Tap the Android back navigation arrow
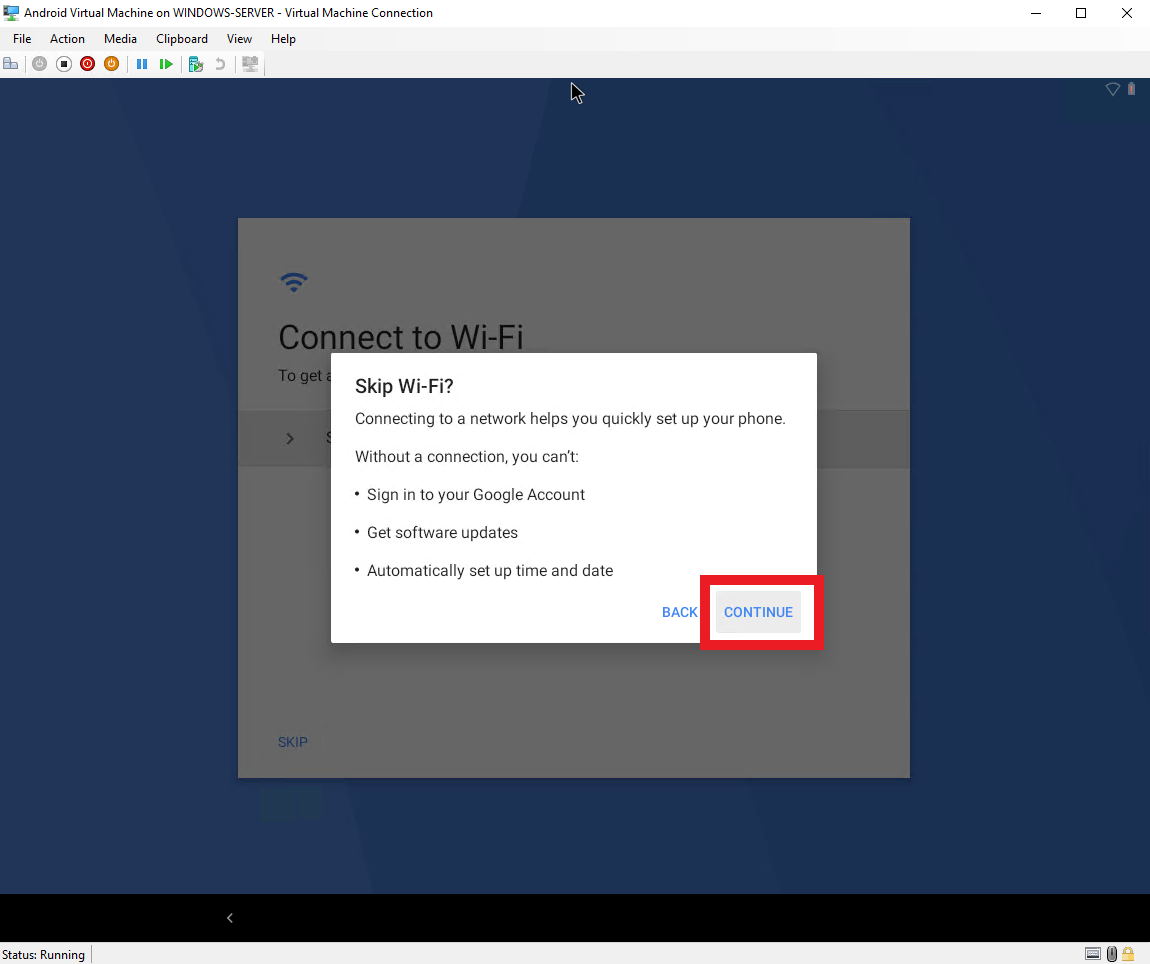The width and height of the screenshot is (1150, 964). coord(229,918)
